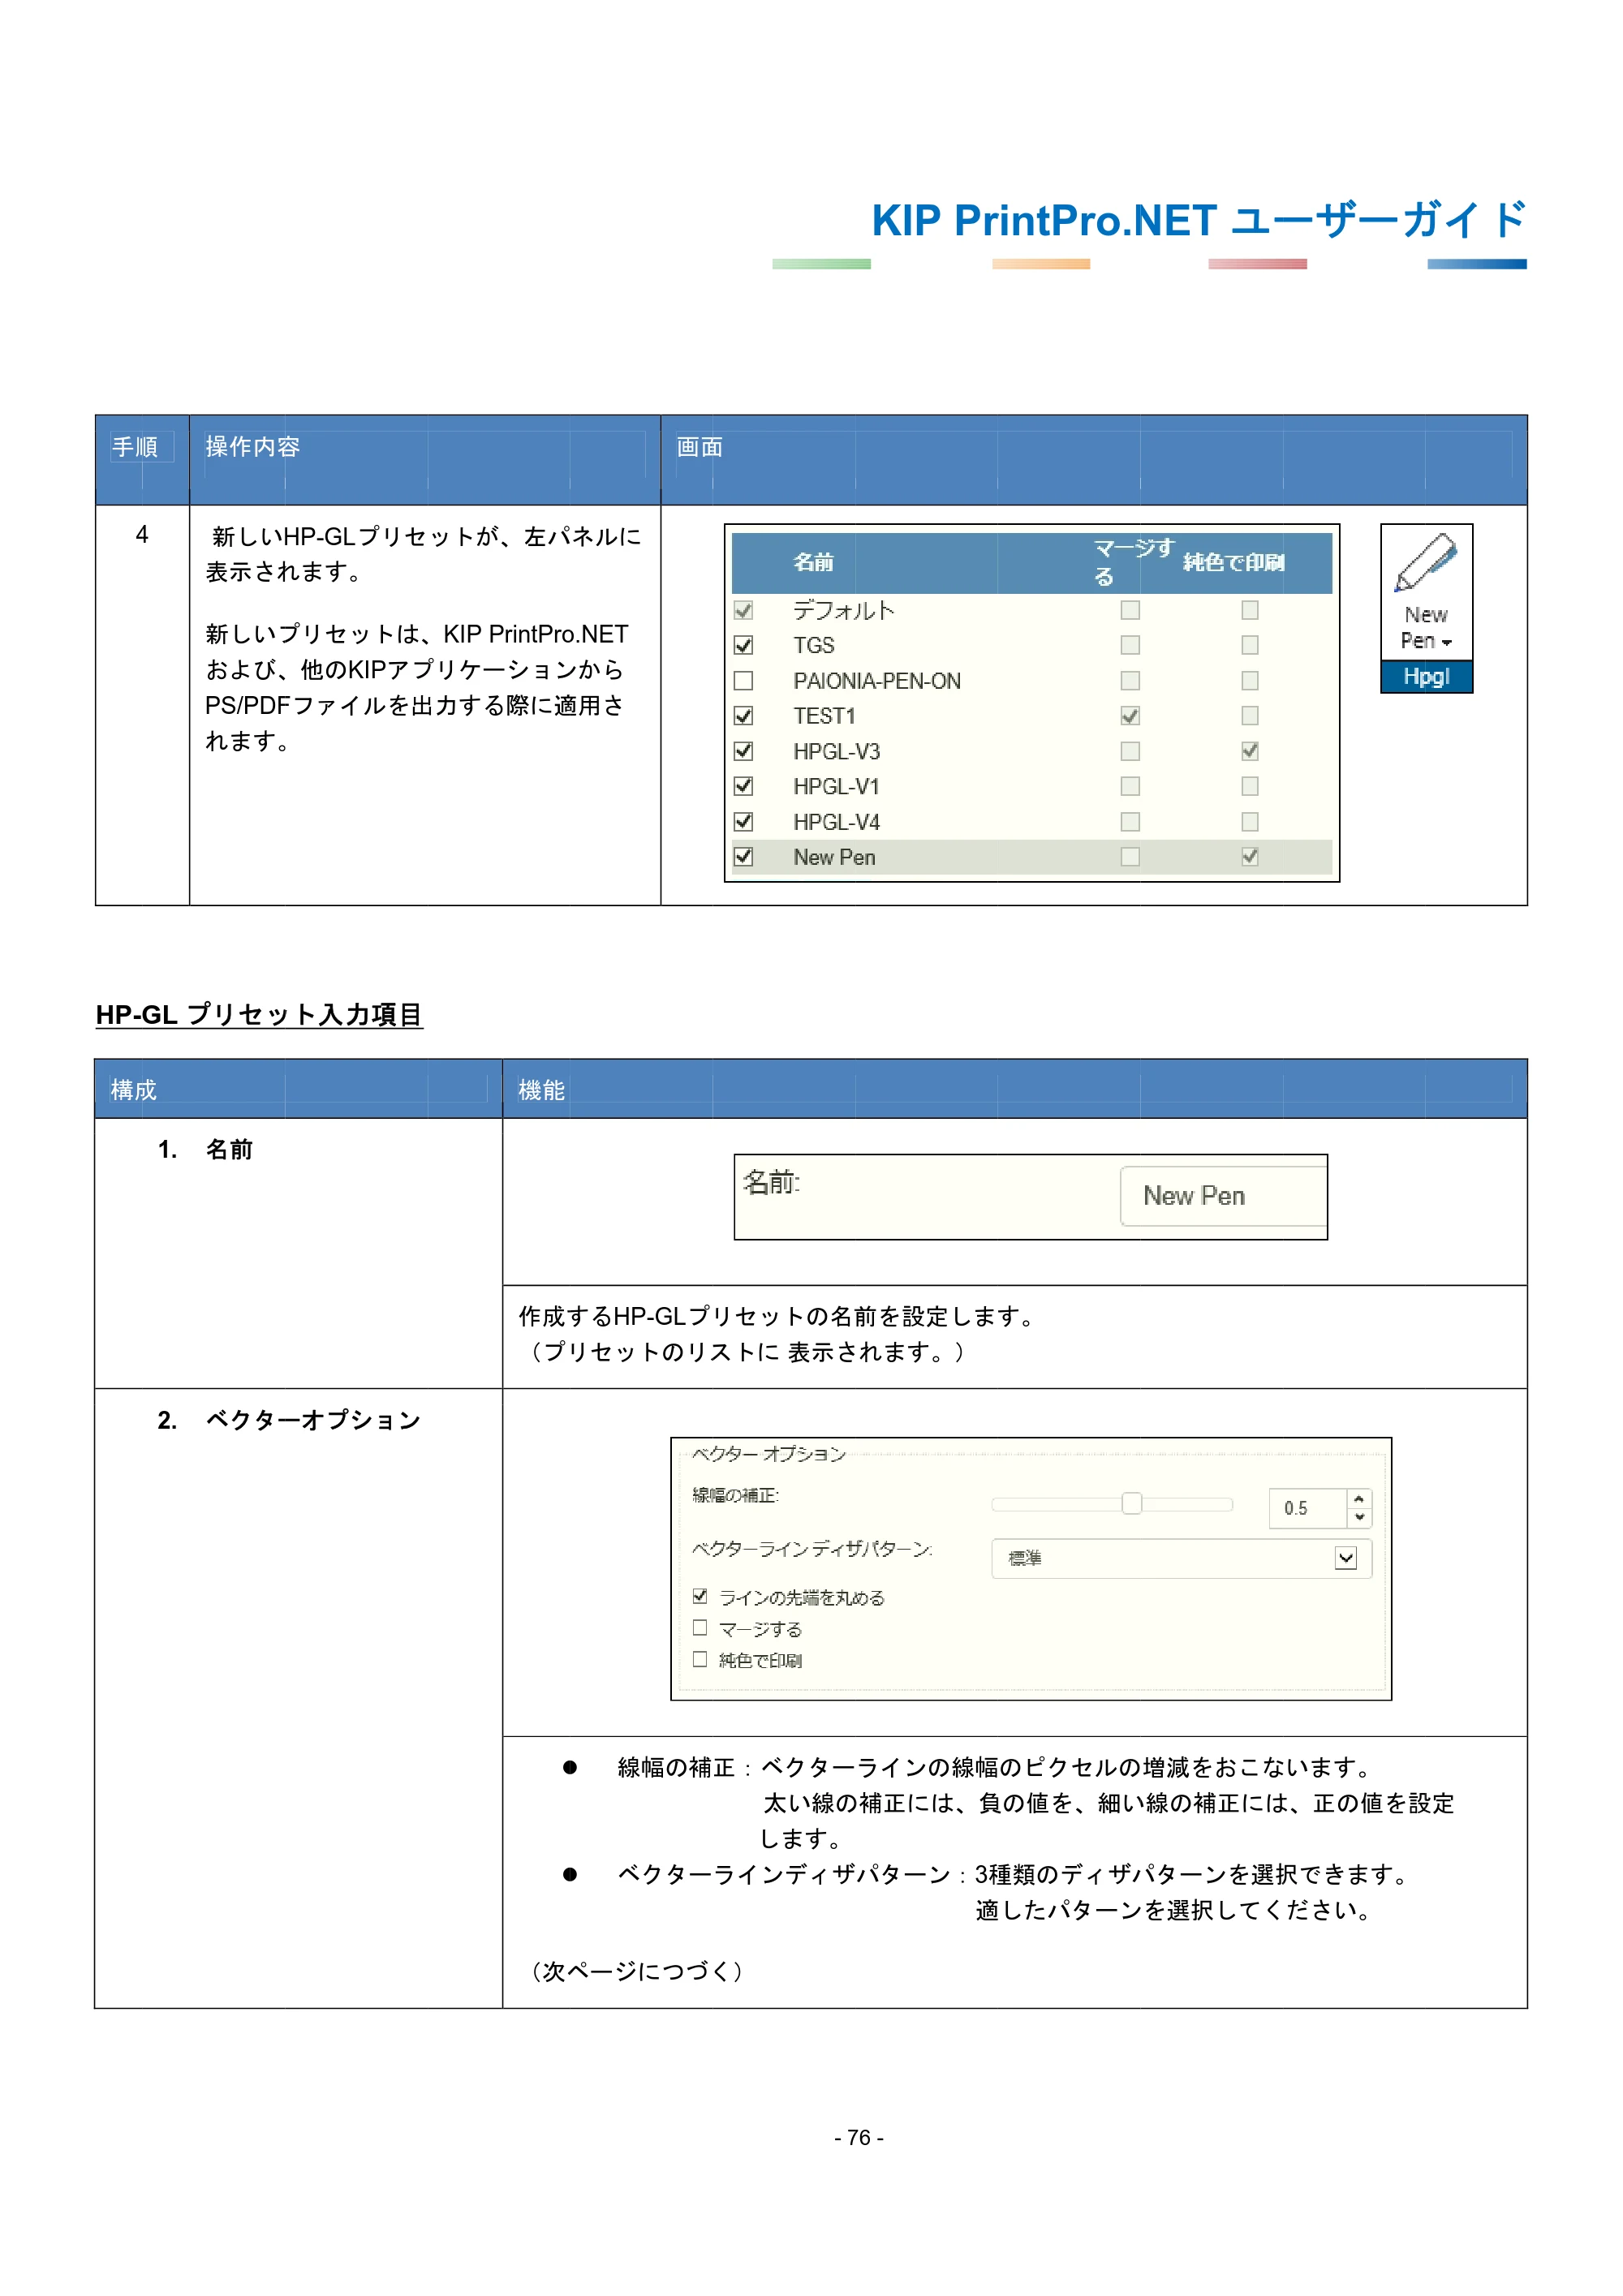Open the New Pen dropdown arrow
The height and width of the screenshot is (2296, 1623).
pyautogui.click(x=1447, y=643)
